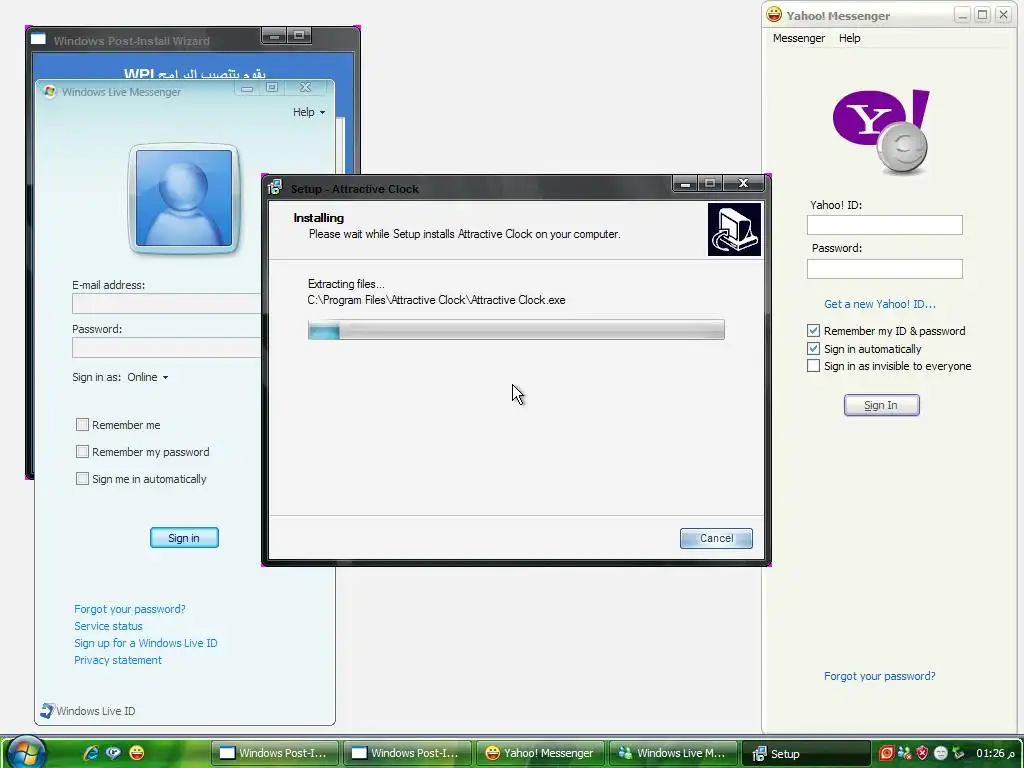The height and width of the screenshot is (768, 1024).
Task: Open the Help menu in Yahoo Messenger
Action: click(849, 38)
